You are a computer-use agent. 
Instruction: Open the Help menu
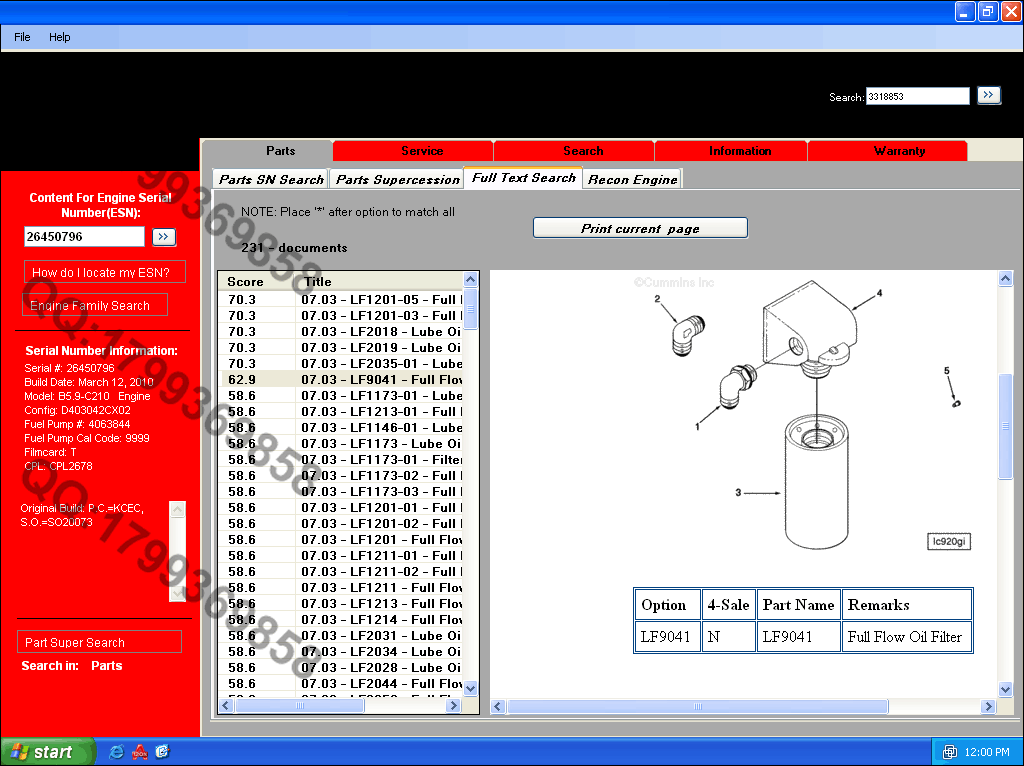pos(60,37)
